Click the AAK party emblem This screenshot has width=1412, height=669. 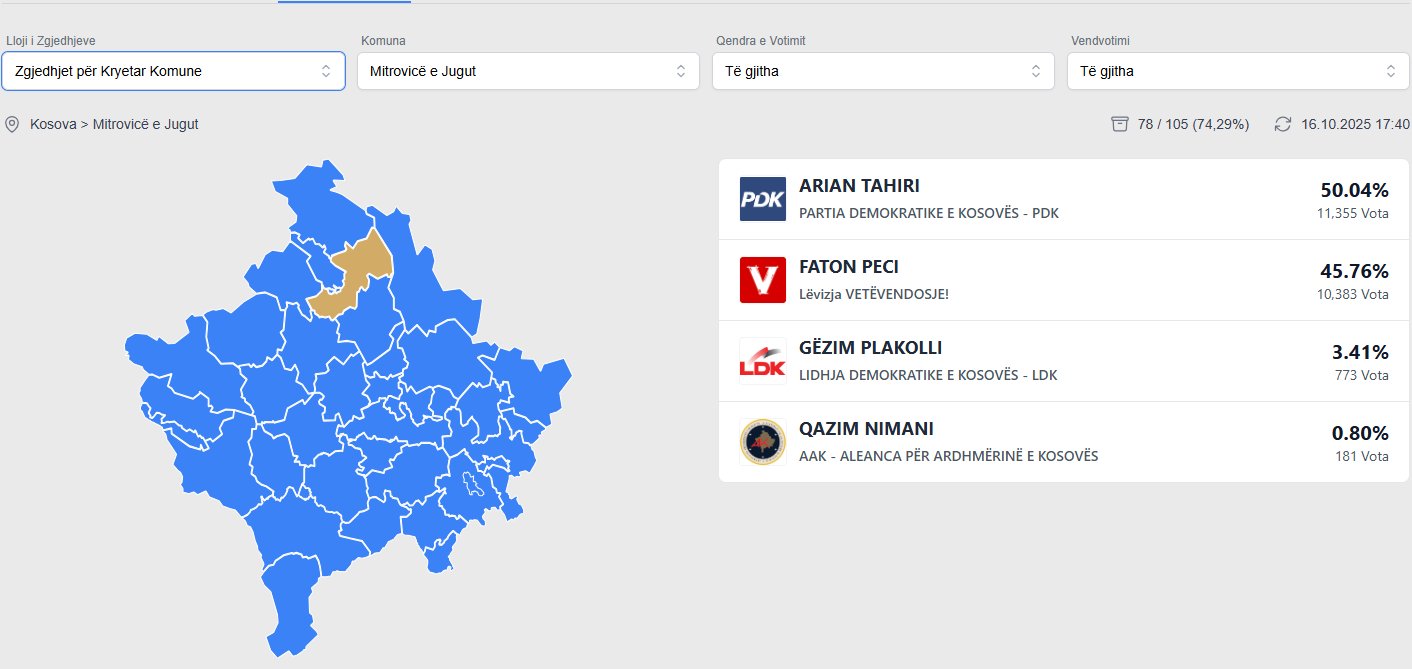(x=762, y=442)
